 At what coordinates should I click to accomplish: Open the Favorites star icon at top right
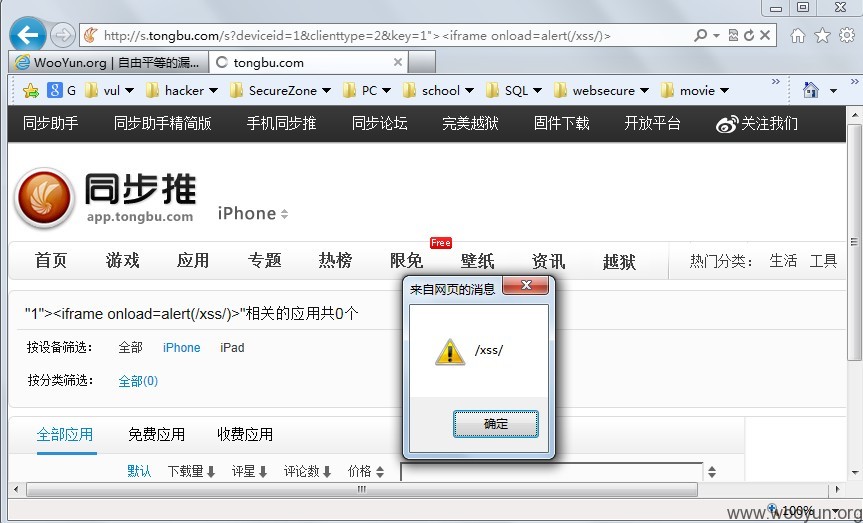tap(822, 36)
